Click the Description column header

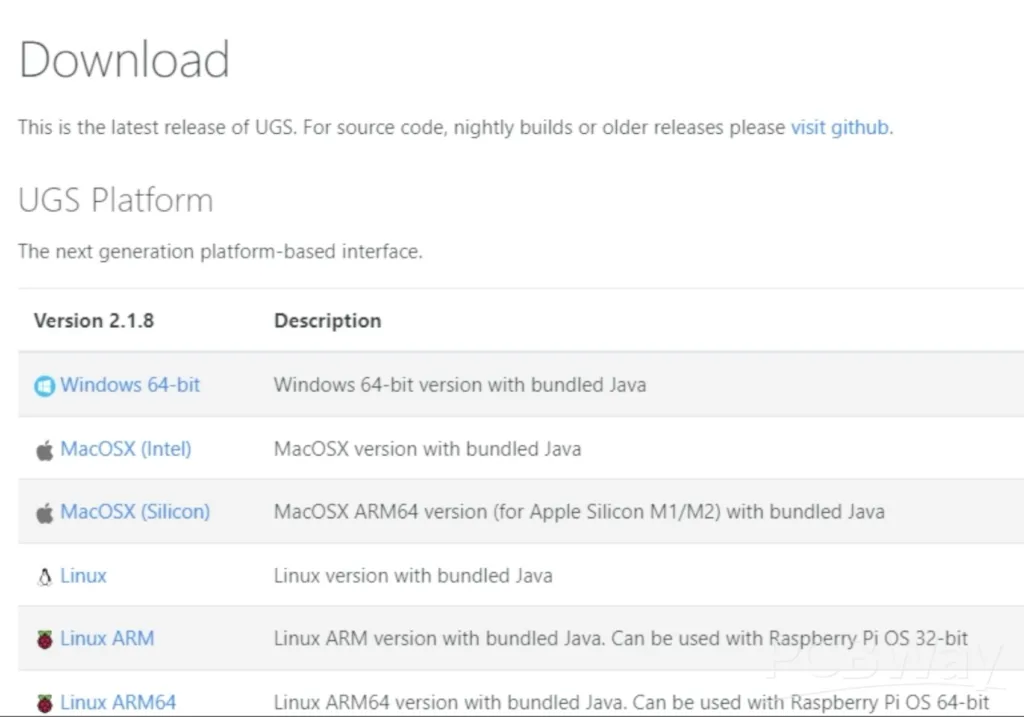click(x=327, y=321)
